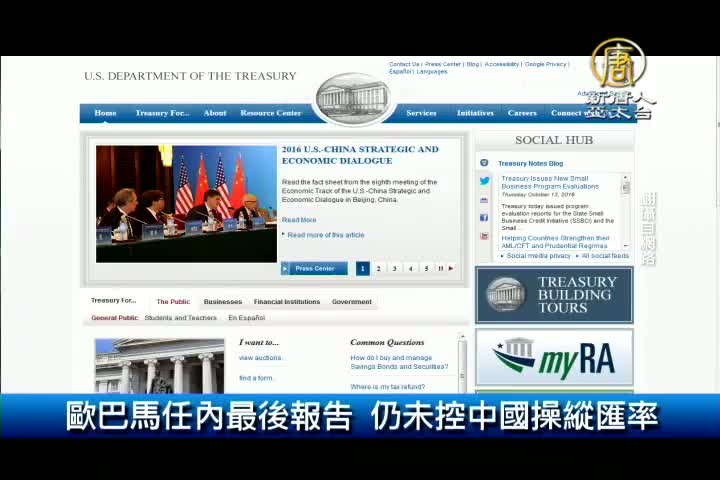Pause the slideshow with the pause button
Image resolution: width=720 pixels, height=480 pixels.
coord(440,268)
